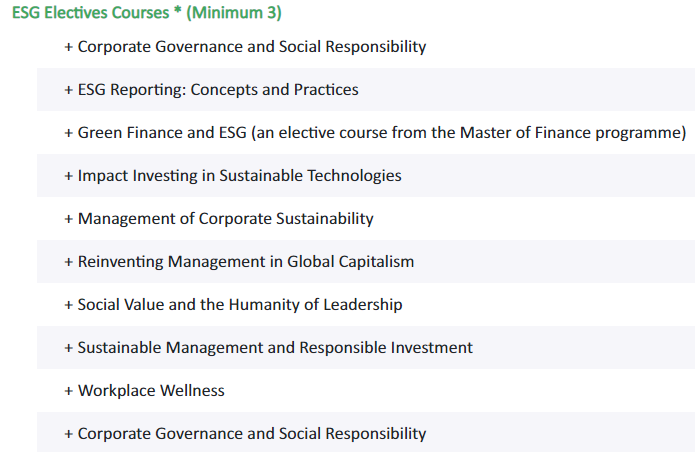Click the plus icon beside Sustainable Management
The height and width of the screenshot is (452, 695).
pos(68,348)
